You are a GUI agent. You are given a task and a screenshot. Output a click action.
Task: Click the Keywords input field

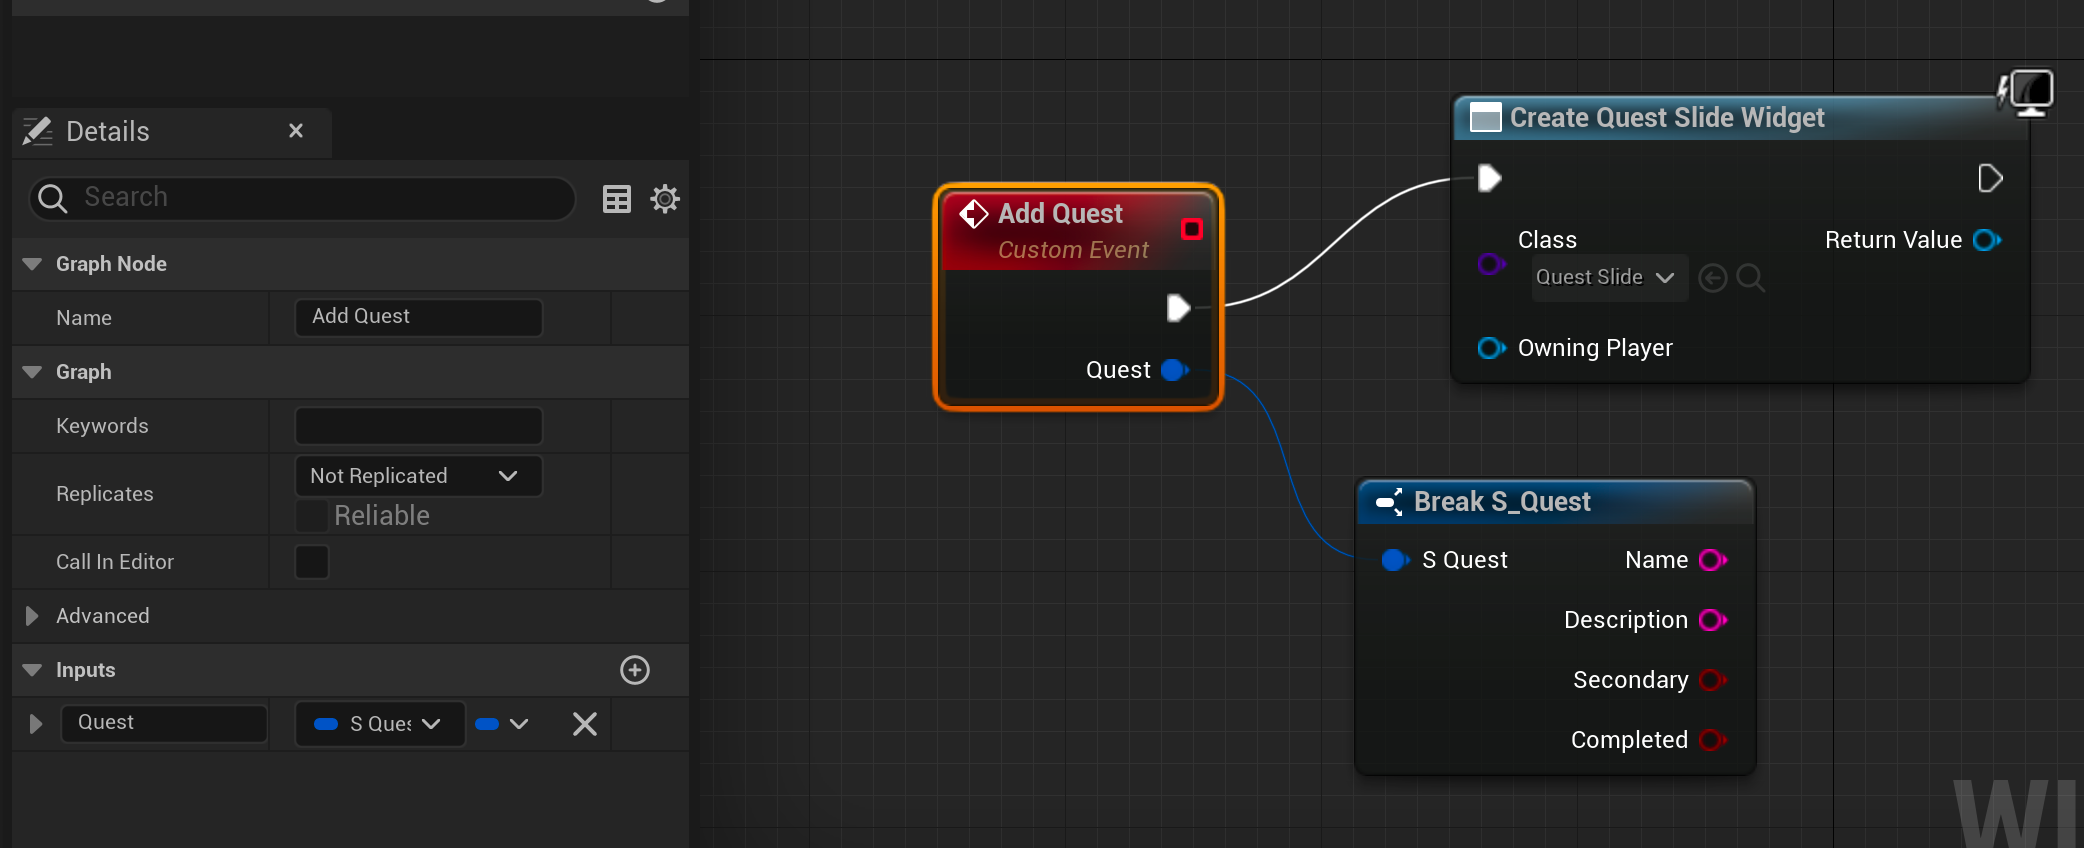pos(419,425)
